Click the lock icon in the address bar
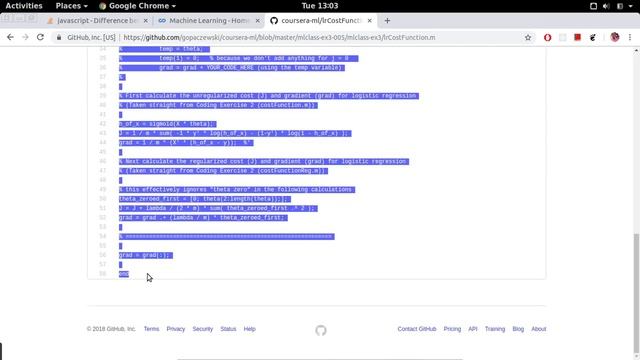This screenshot has width=640, height=360. point(59,37)
